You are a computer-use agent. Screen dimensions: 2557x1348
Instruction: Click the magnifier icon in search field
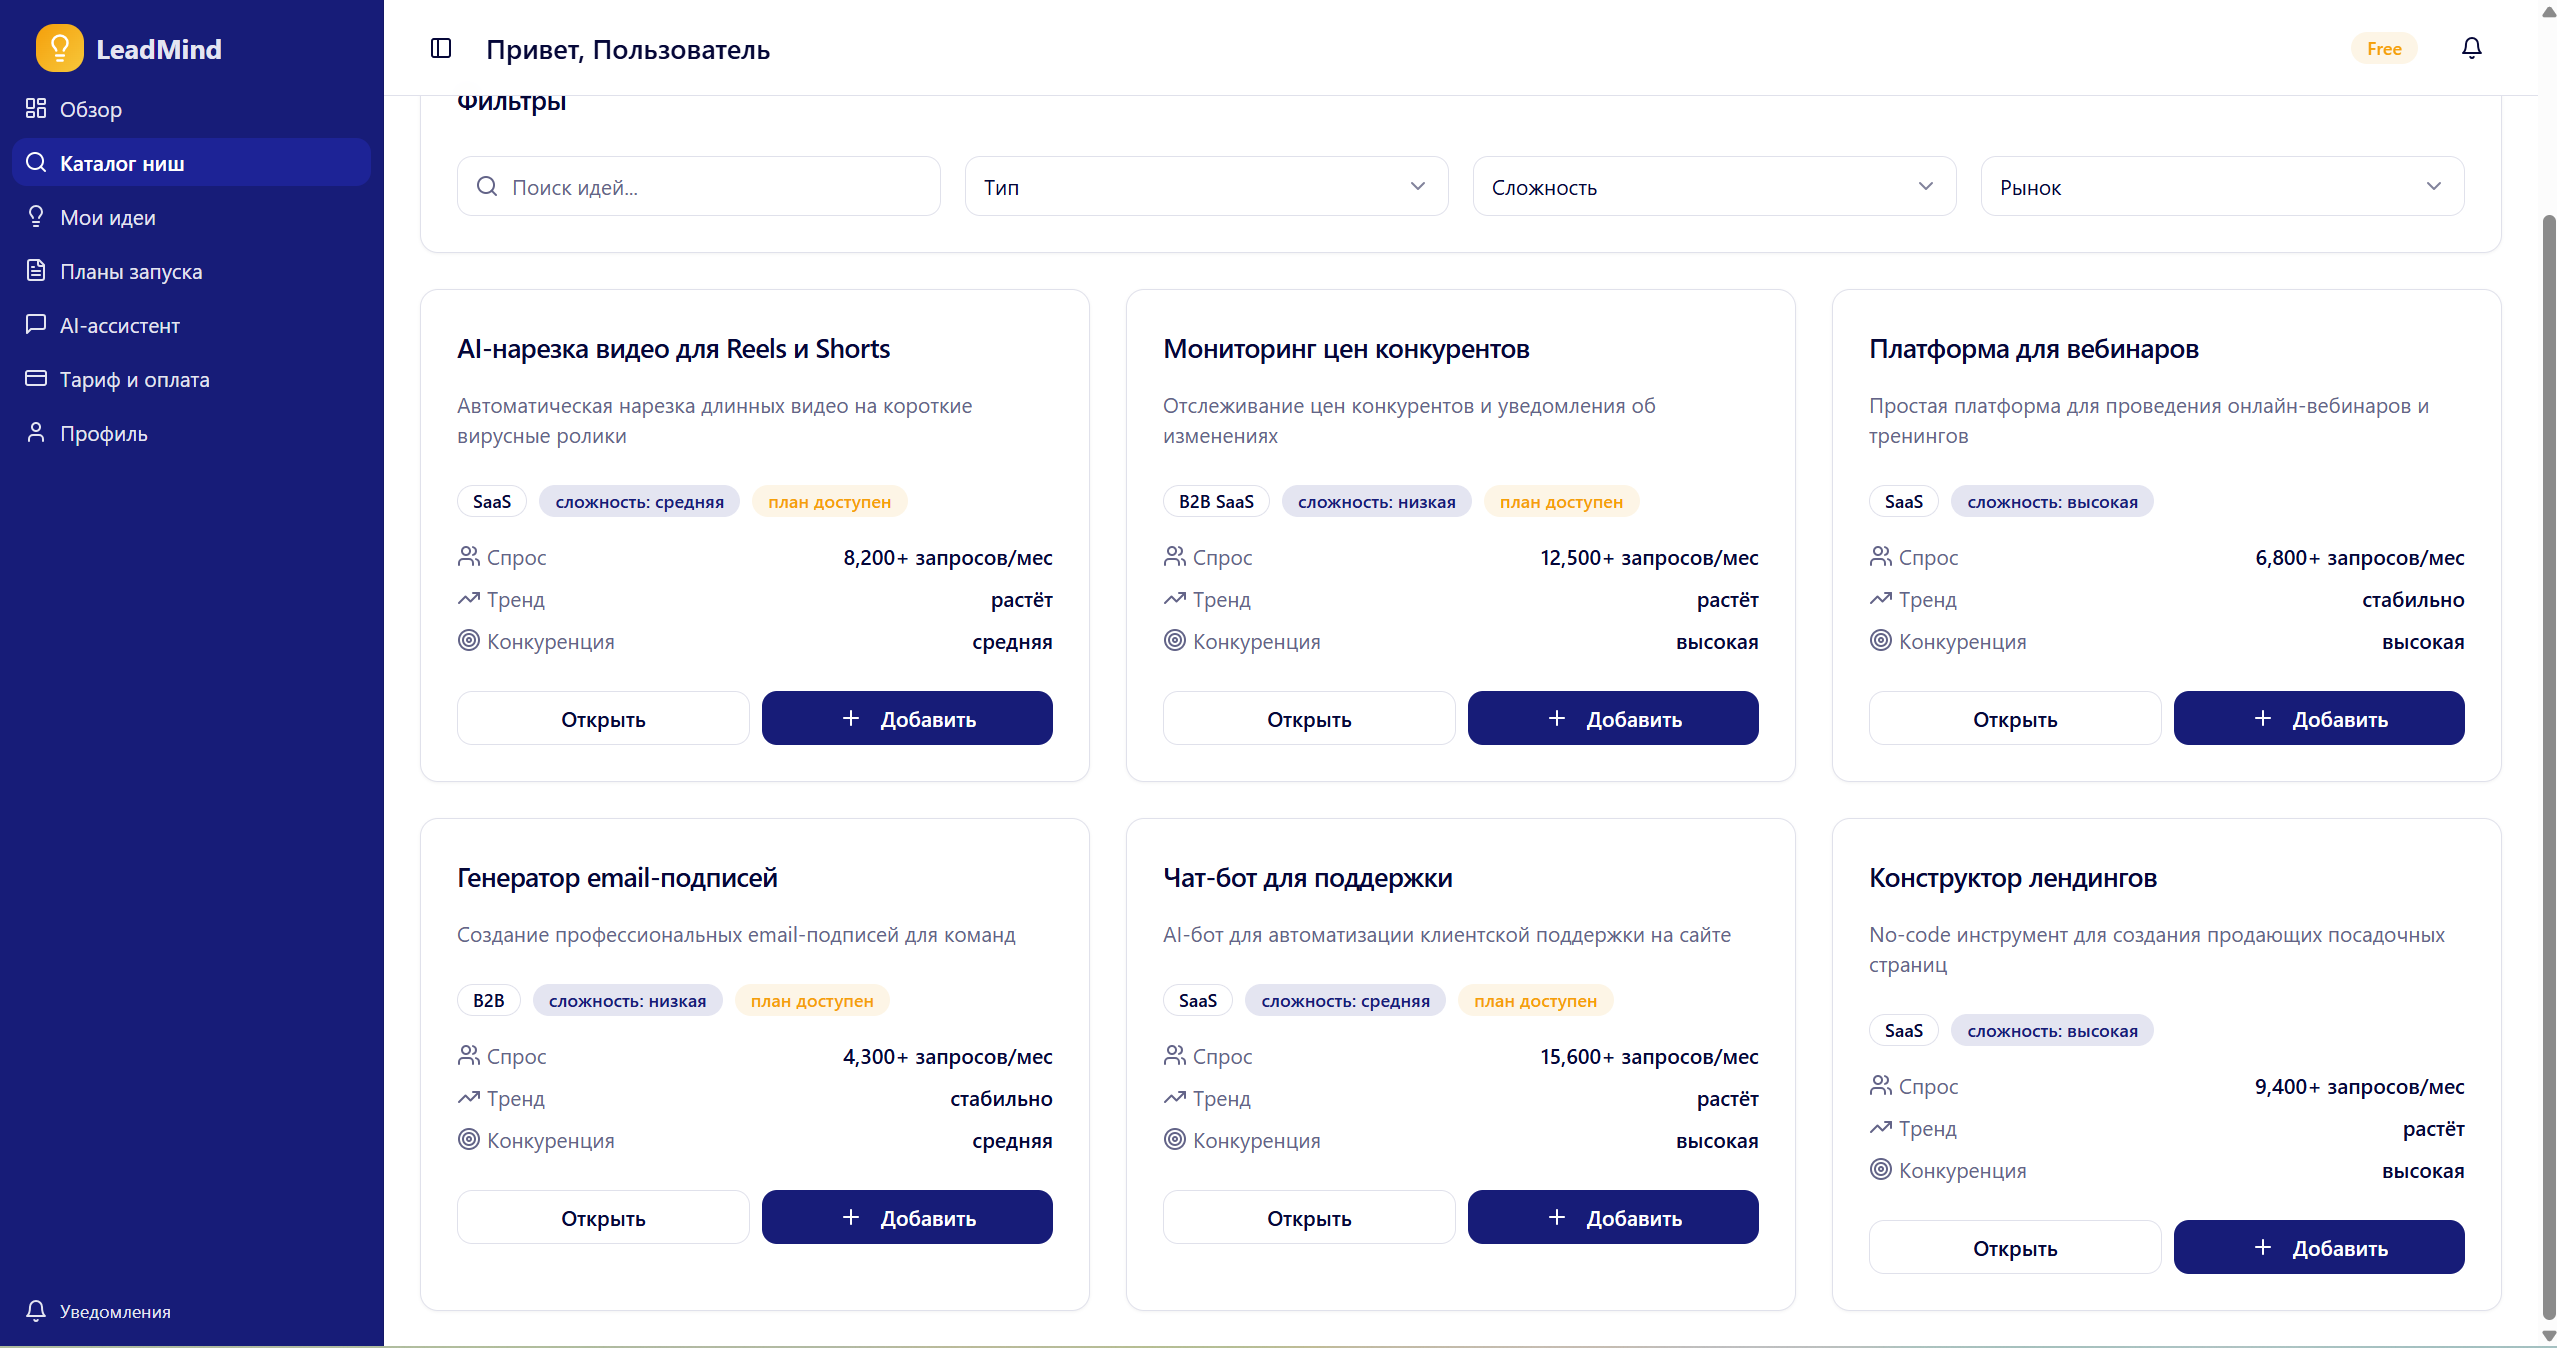coord(487,186)
